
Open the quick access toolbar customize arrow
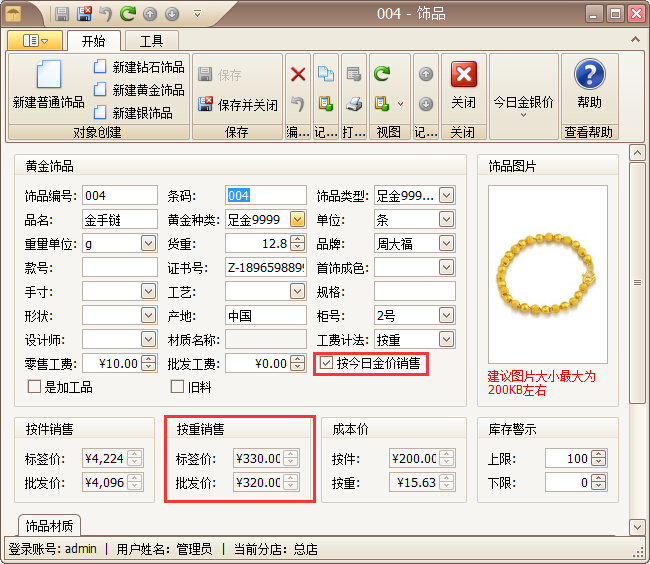pyautogui.click(x=198, y=15)
